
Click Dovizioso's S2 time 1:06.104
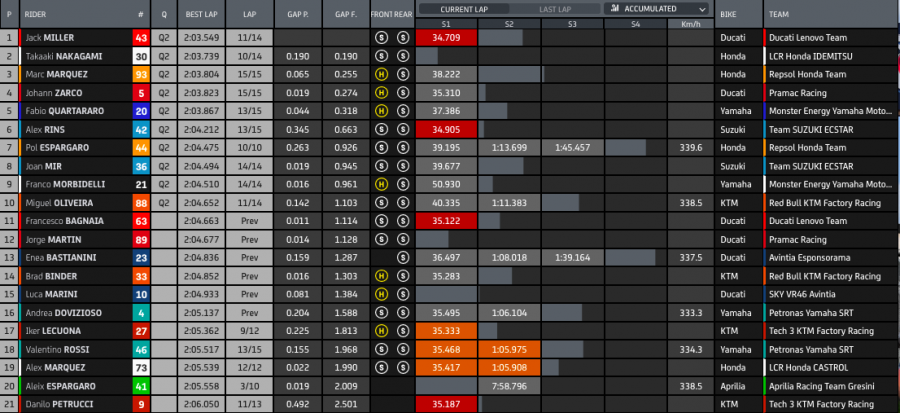pyautogui.click(x=510, y=313)
